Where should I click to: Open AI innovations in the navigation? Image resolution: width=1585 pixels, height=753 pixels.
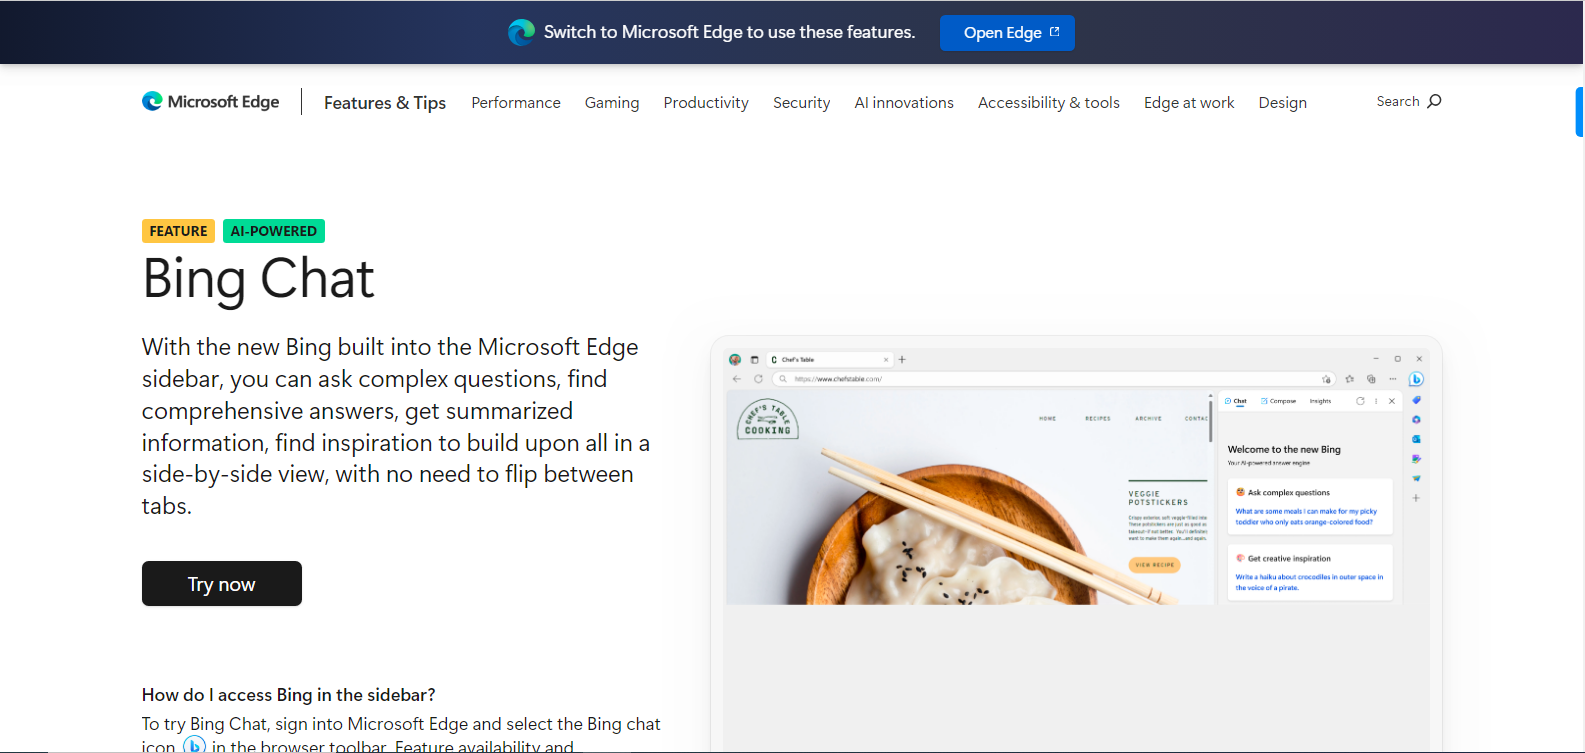coord(904,103)
